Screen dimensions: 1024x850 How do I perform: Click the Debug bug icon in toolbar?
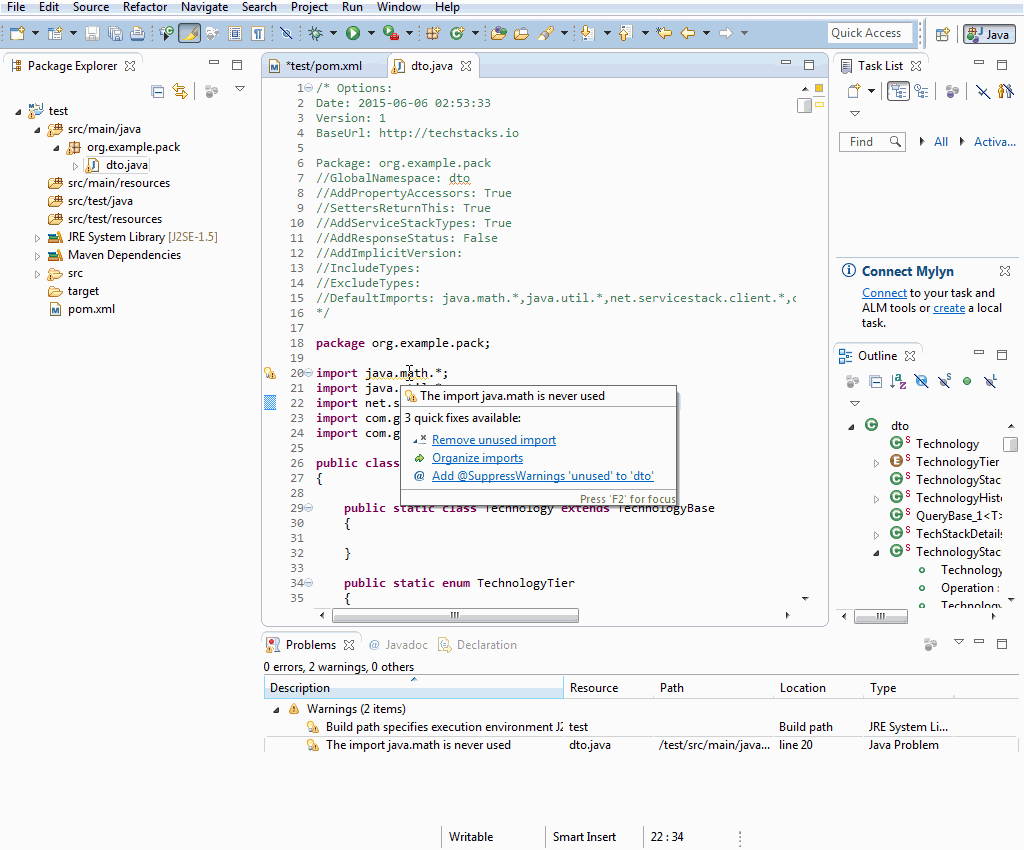pyautogui.click(x=315, y=34)
